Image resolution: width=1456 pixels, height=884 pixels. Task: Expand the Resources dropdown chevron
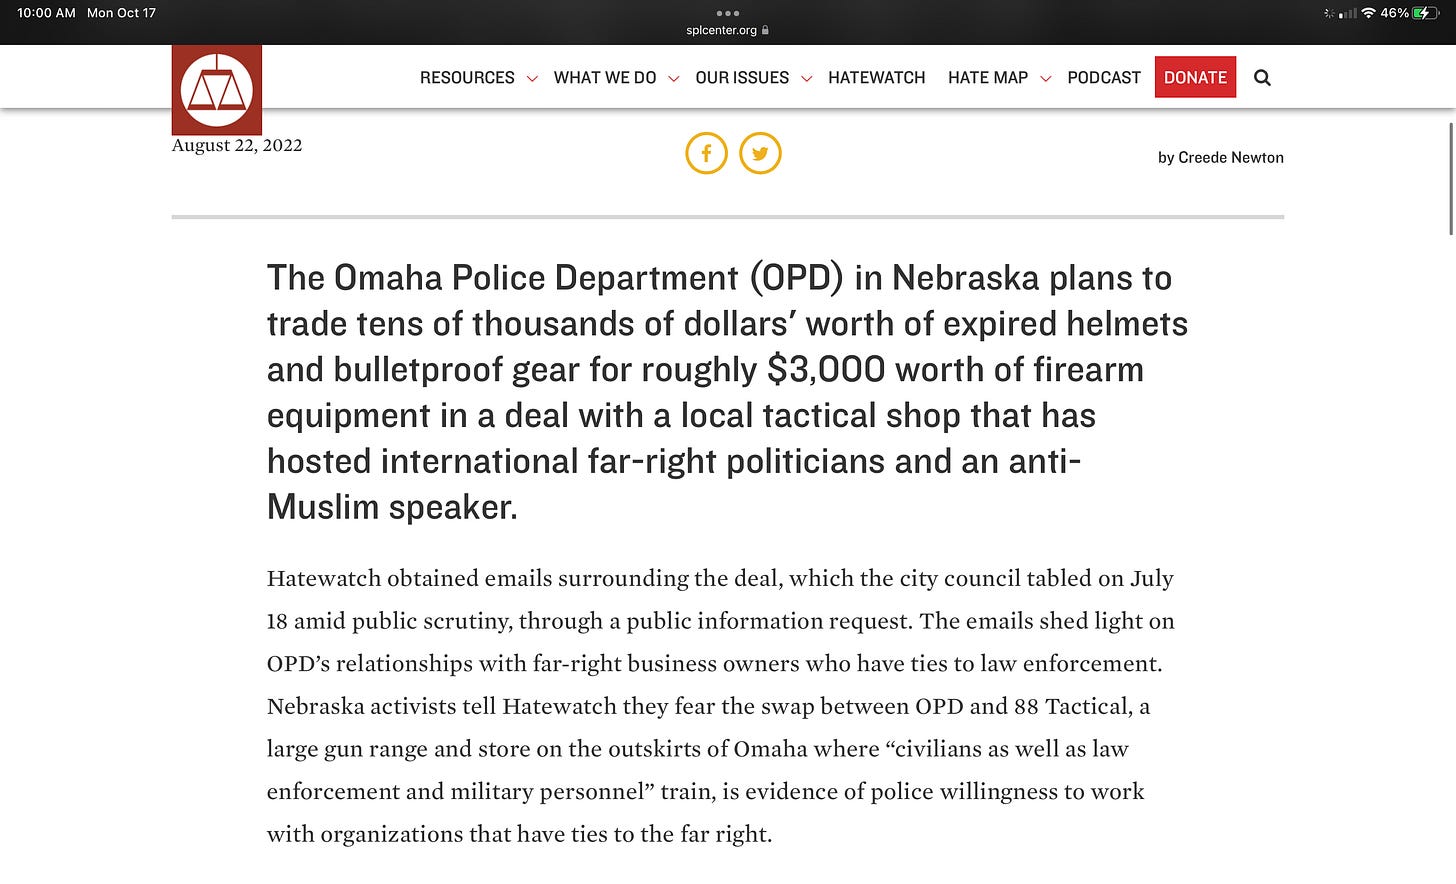point(532,78)
